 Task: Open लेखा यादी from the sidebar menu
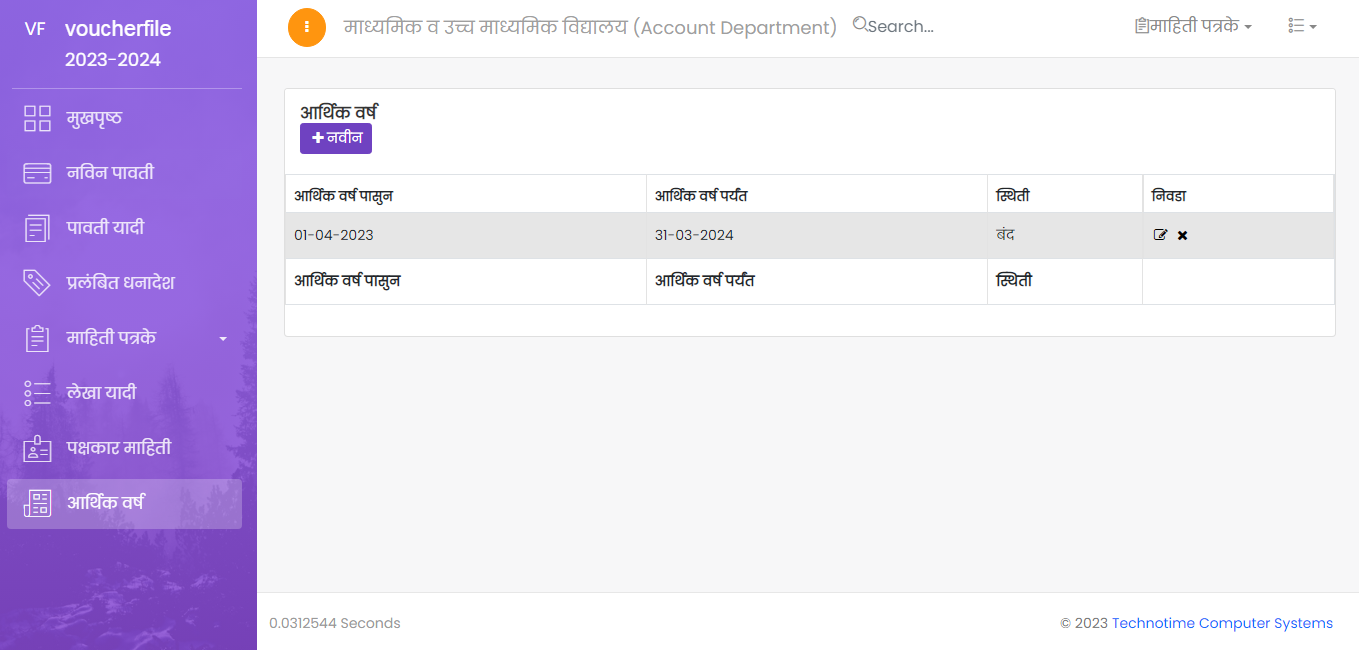coord(101,393)
